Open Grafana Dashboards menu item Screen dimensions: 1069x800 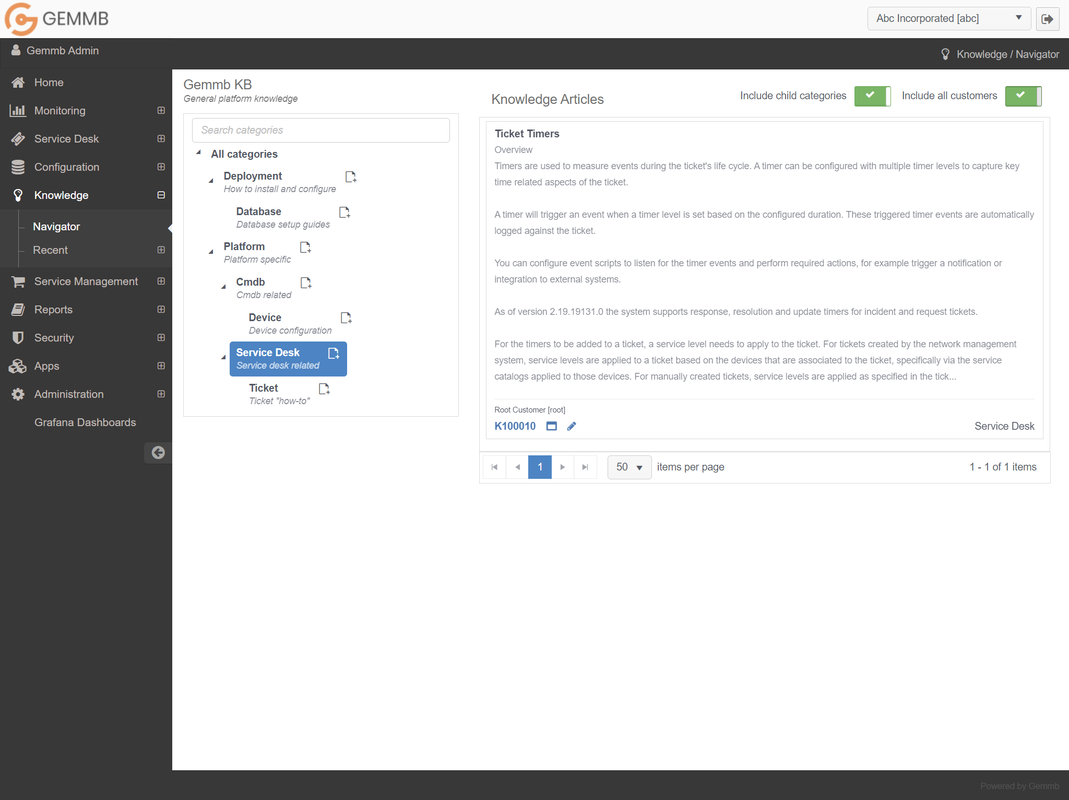86,423
